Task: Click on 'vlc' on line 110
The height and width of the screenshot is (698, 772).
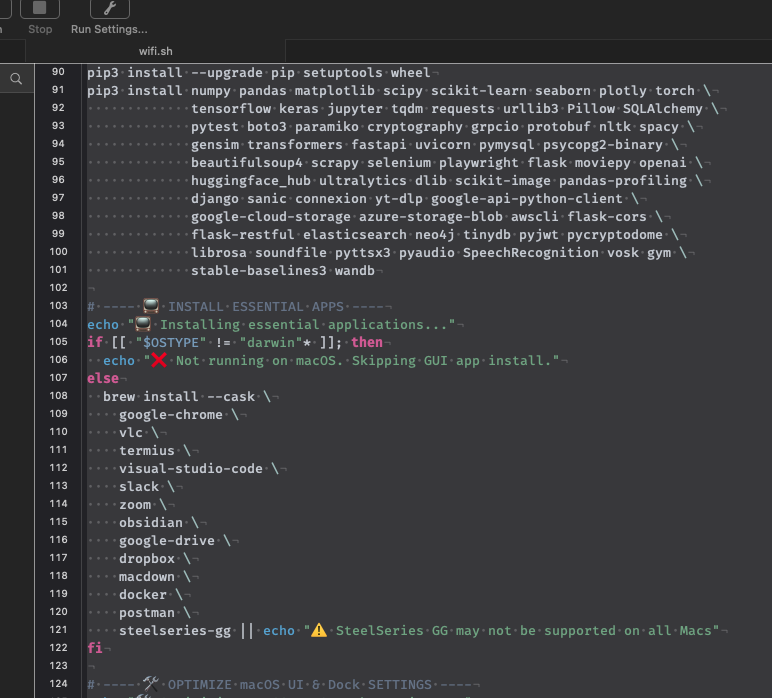Action: point(130,433)
